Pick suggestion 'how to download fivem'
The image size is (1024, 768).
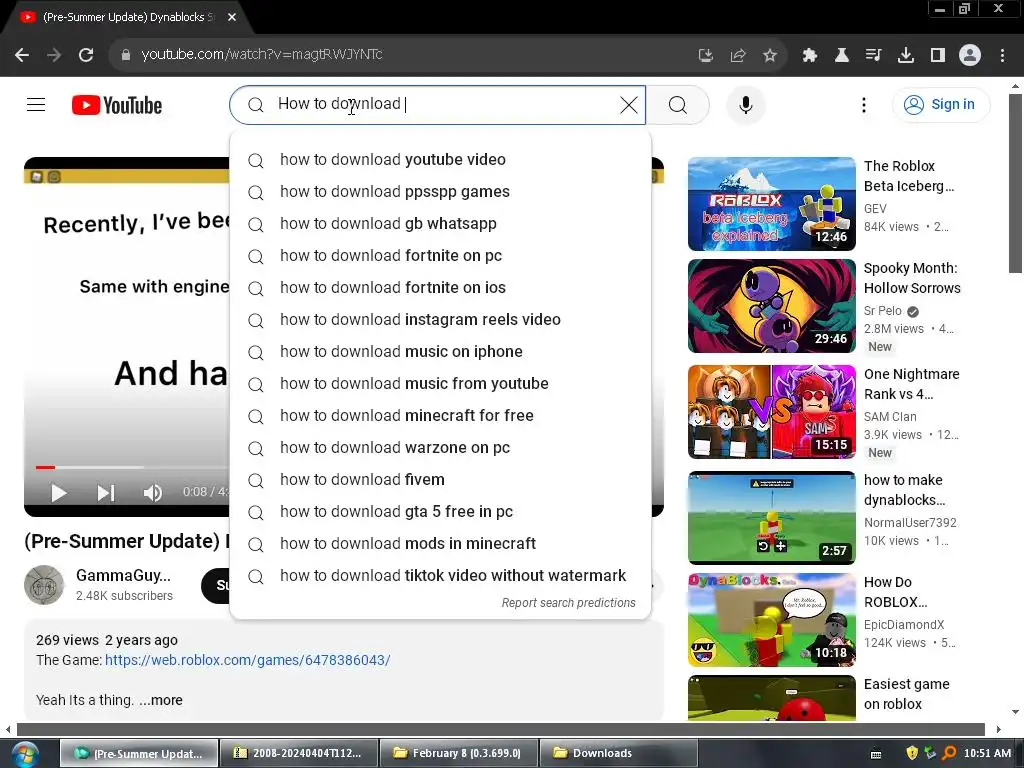[440, 479]
